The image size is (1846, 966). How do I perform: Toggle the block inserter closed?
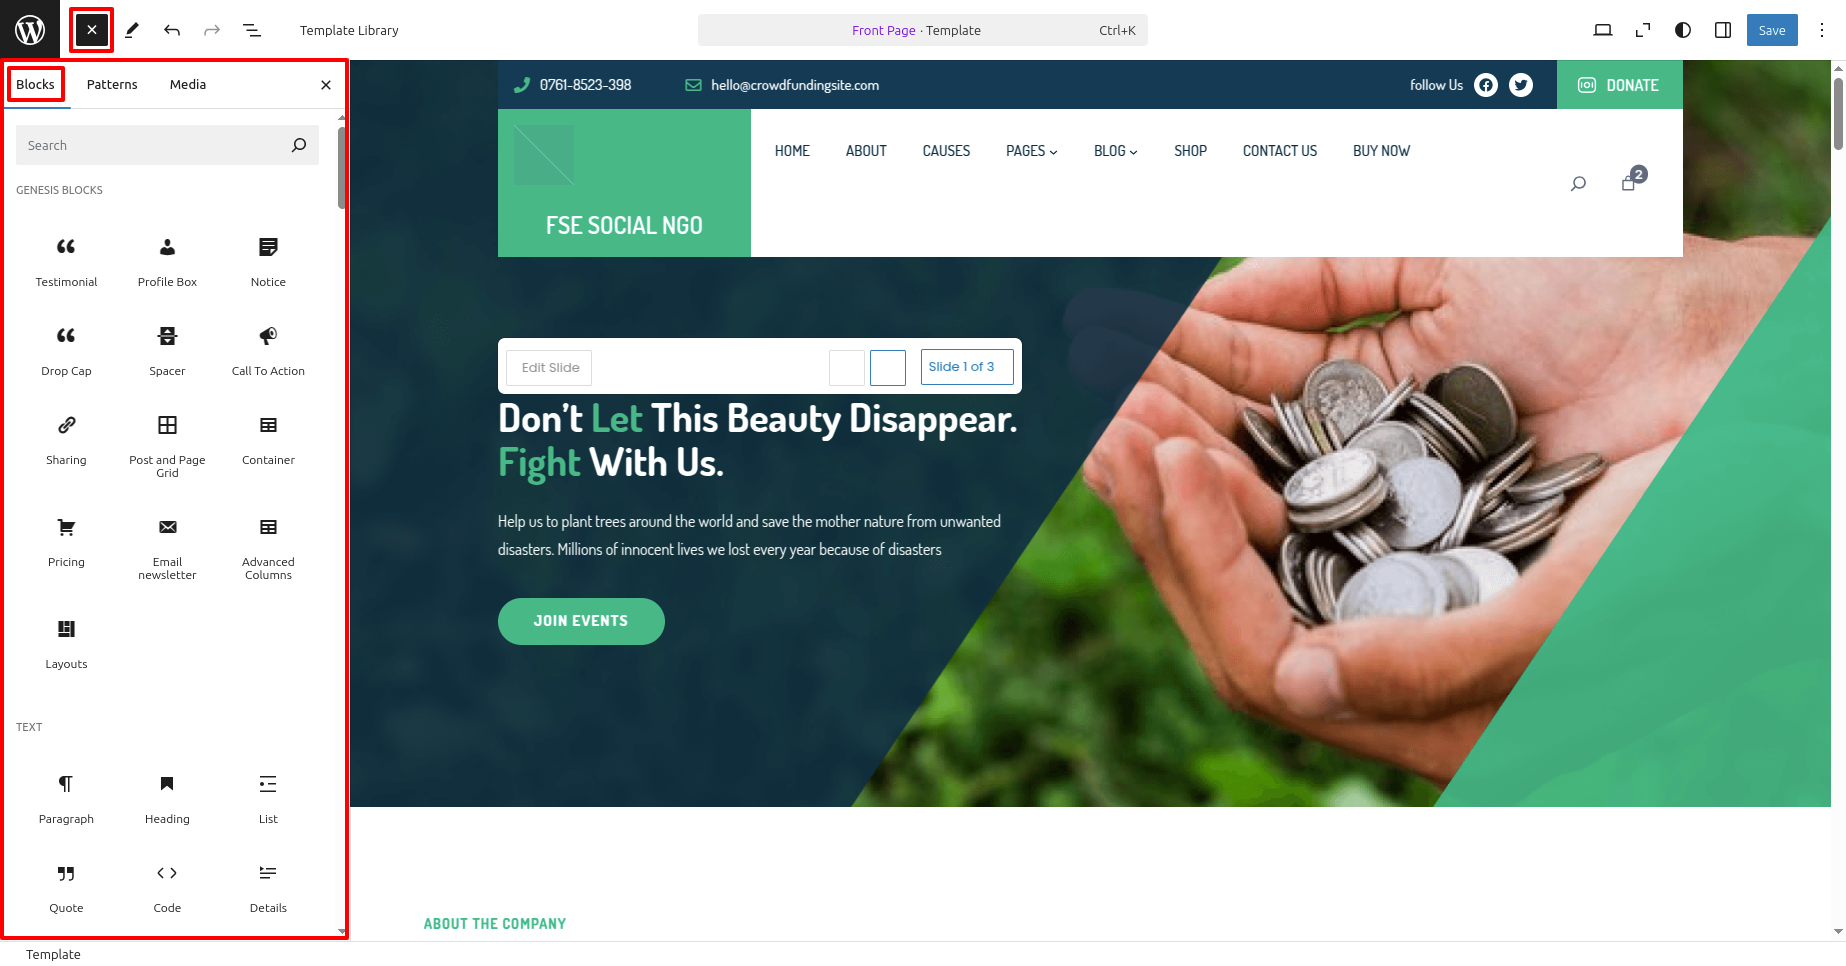click(x=92, y=30)
